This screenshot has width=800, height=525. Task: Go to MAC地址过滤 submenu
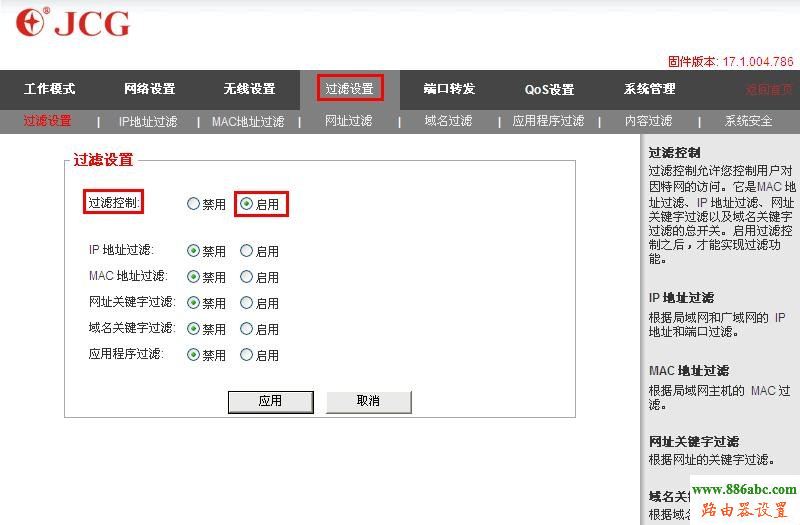(248, 121)
